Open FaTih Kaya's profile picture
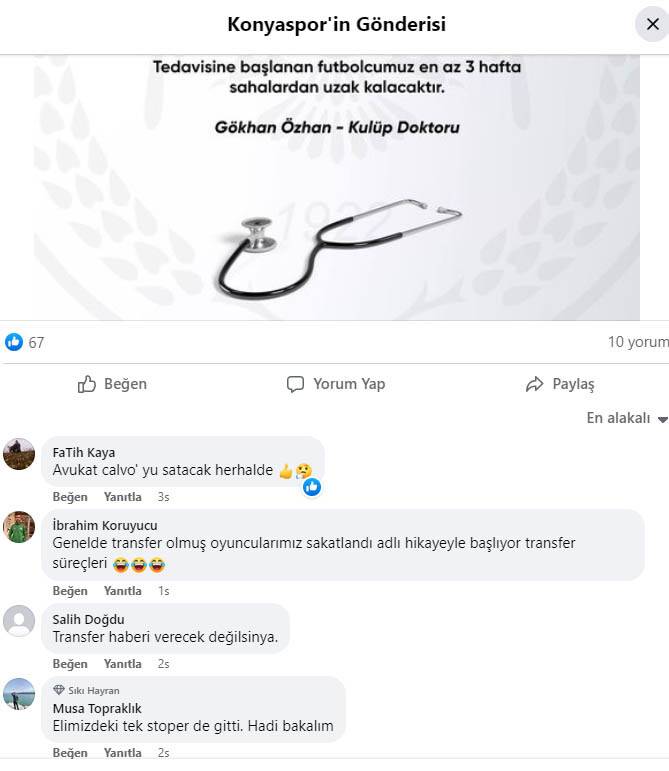This screenshot has height=771, width=669. tap(19, 454)
